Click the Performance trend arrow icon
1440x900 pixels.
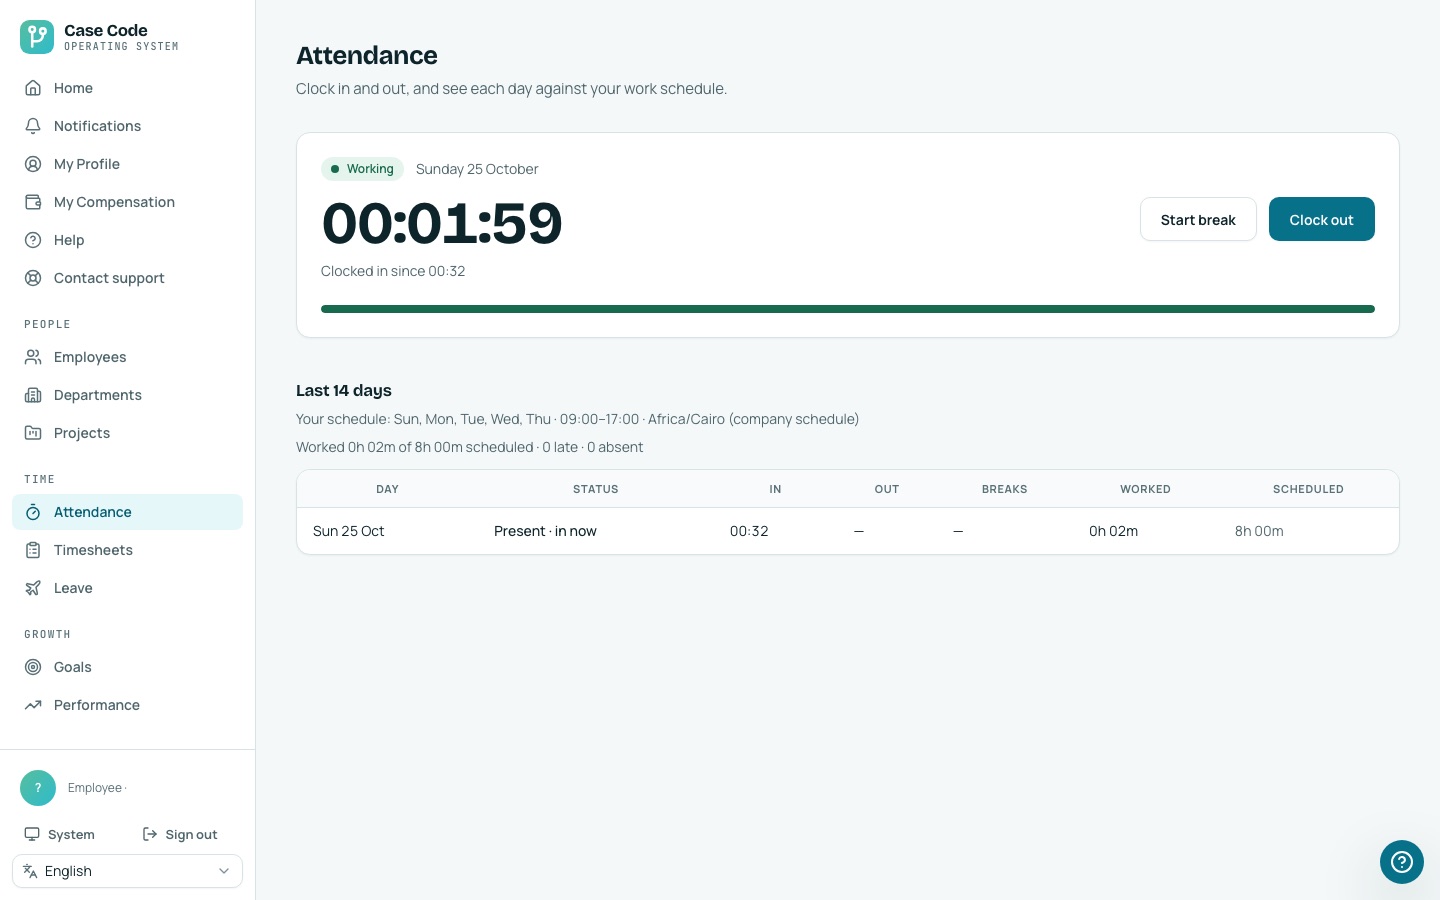(x=33, y=705)
